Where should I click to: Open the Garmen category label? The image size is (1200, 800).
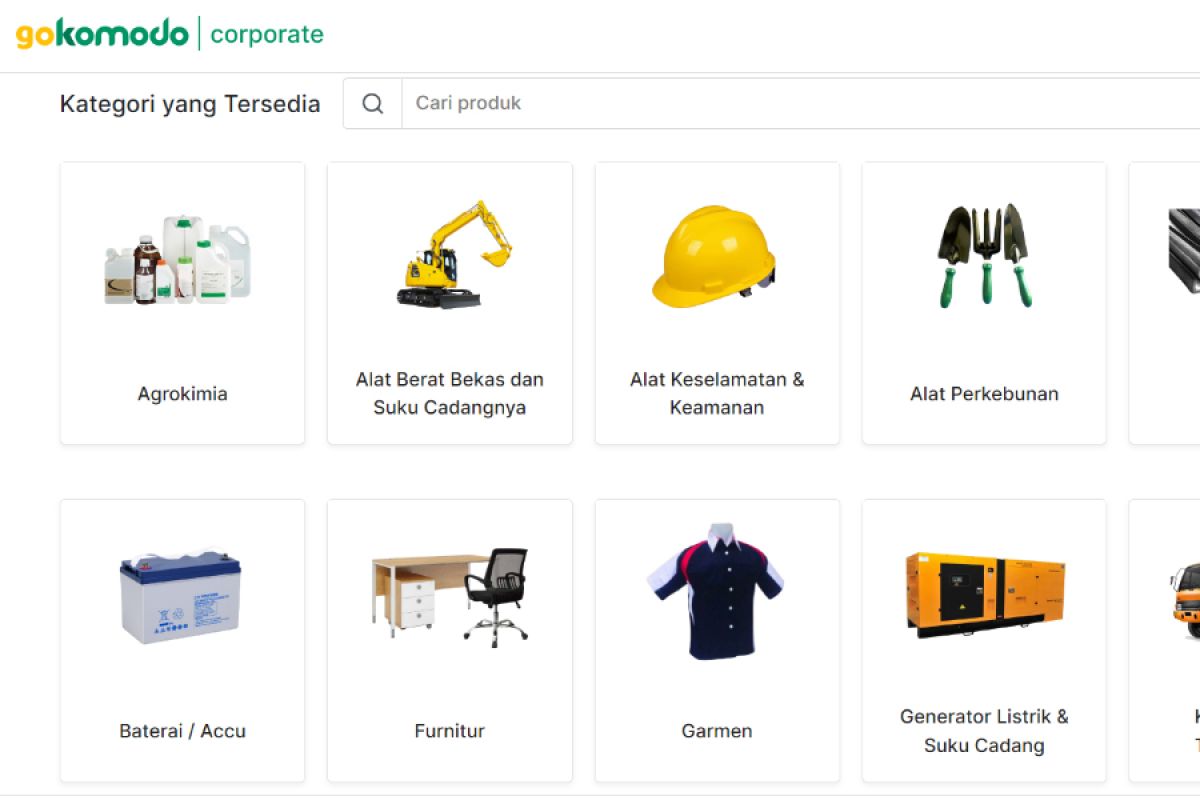click(x=717, y=731)
